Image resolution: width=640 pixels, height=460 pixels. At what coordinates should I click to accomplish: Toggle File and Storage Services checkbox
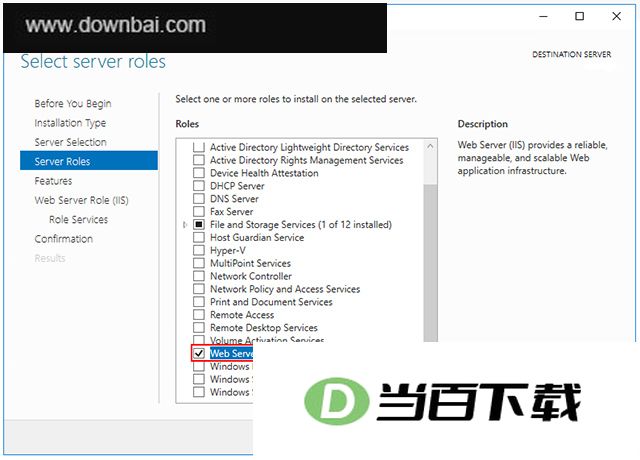(199, 224)
